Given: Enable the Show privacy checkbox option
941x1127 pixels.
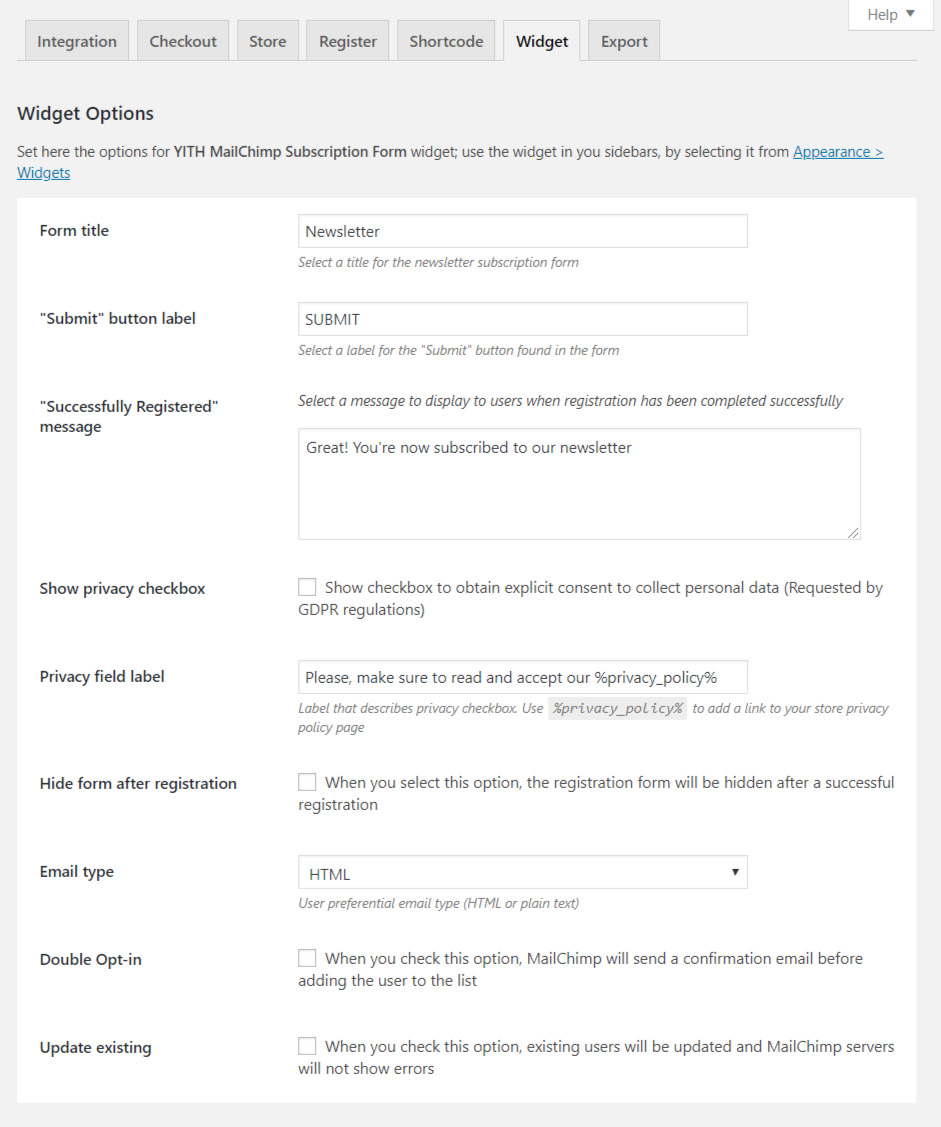Looking at the screenshot, I should [x=307, y=587].
